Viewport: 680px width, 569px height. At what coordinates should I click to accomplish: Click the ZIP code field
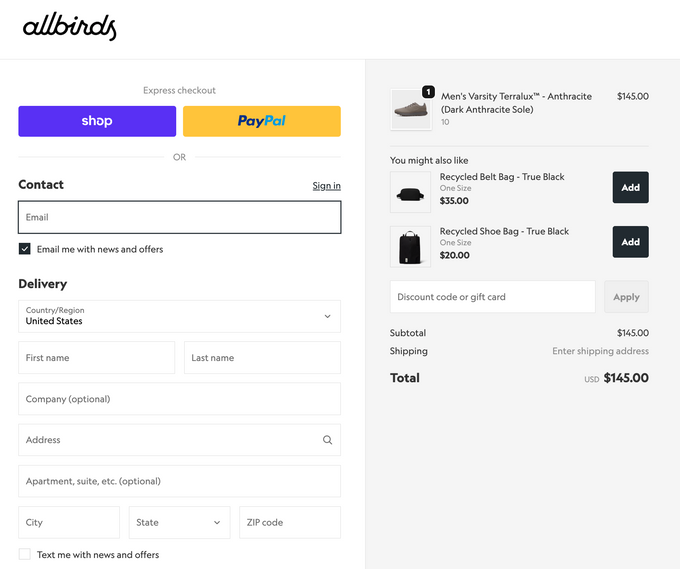point(290,523)
